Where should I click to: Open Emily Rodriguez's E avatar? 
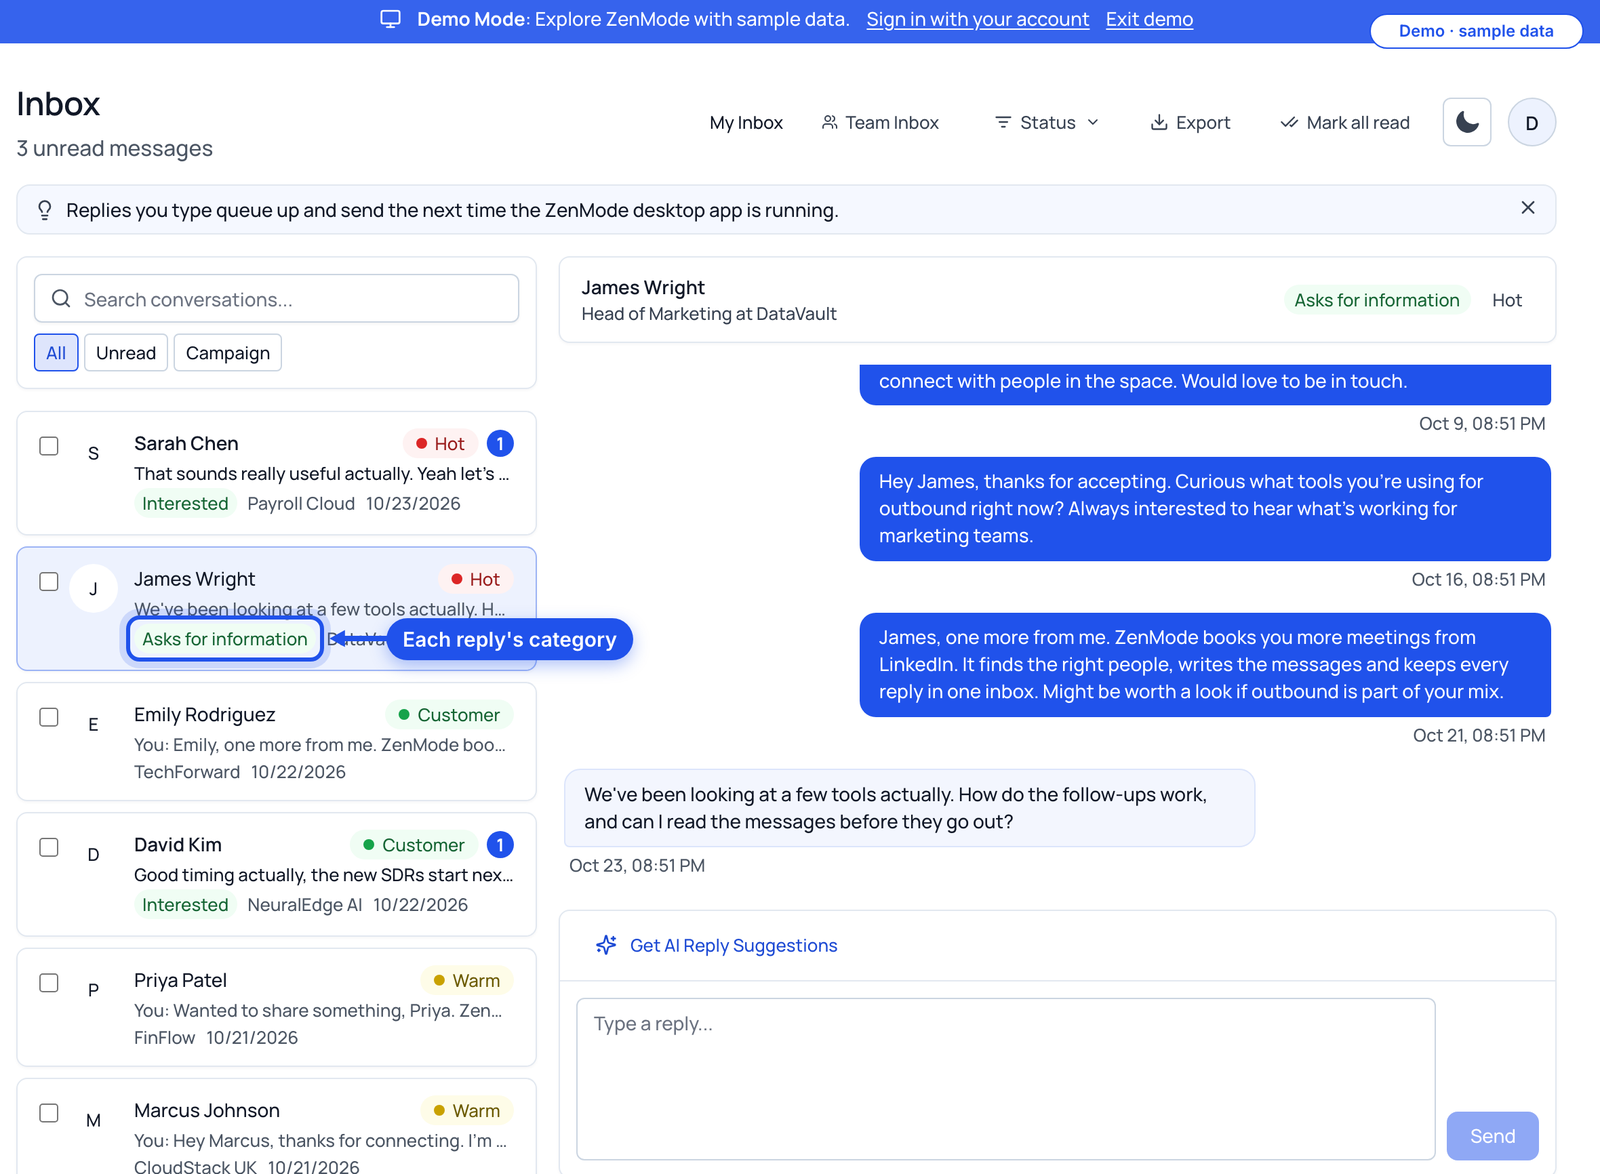(x=93, y=724)
